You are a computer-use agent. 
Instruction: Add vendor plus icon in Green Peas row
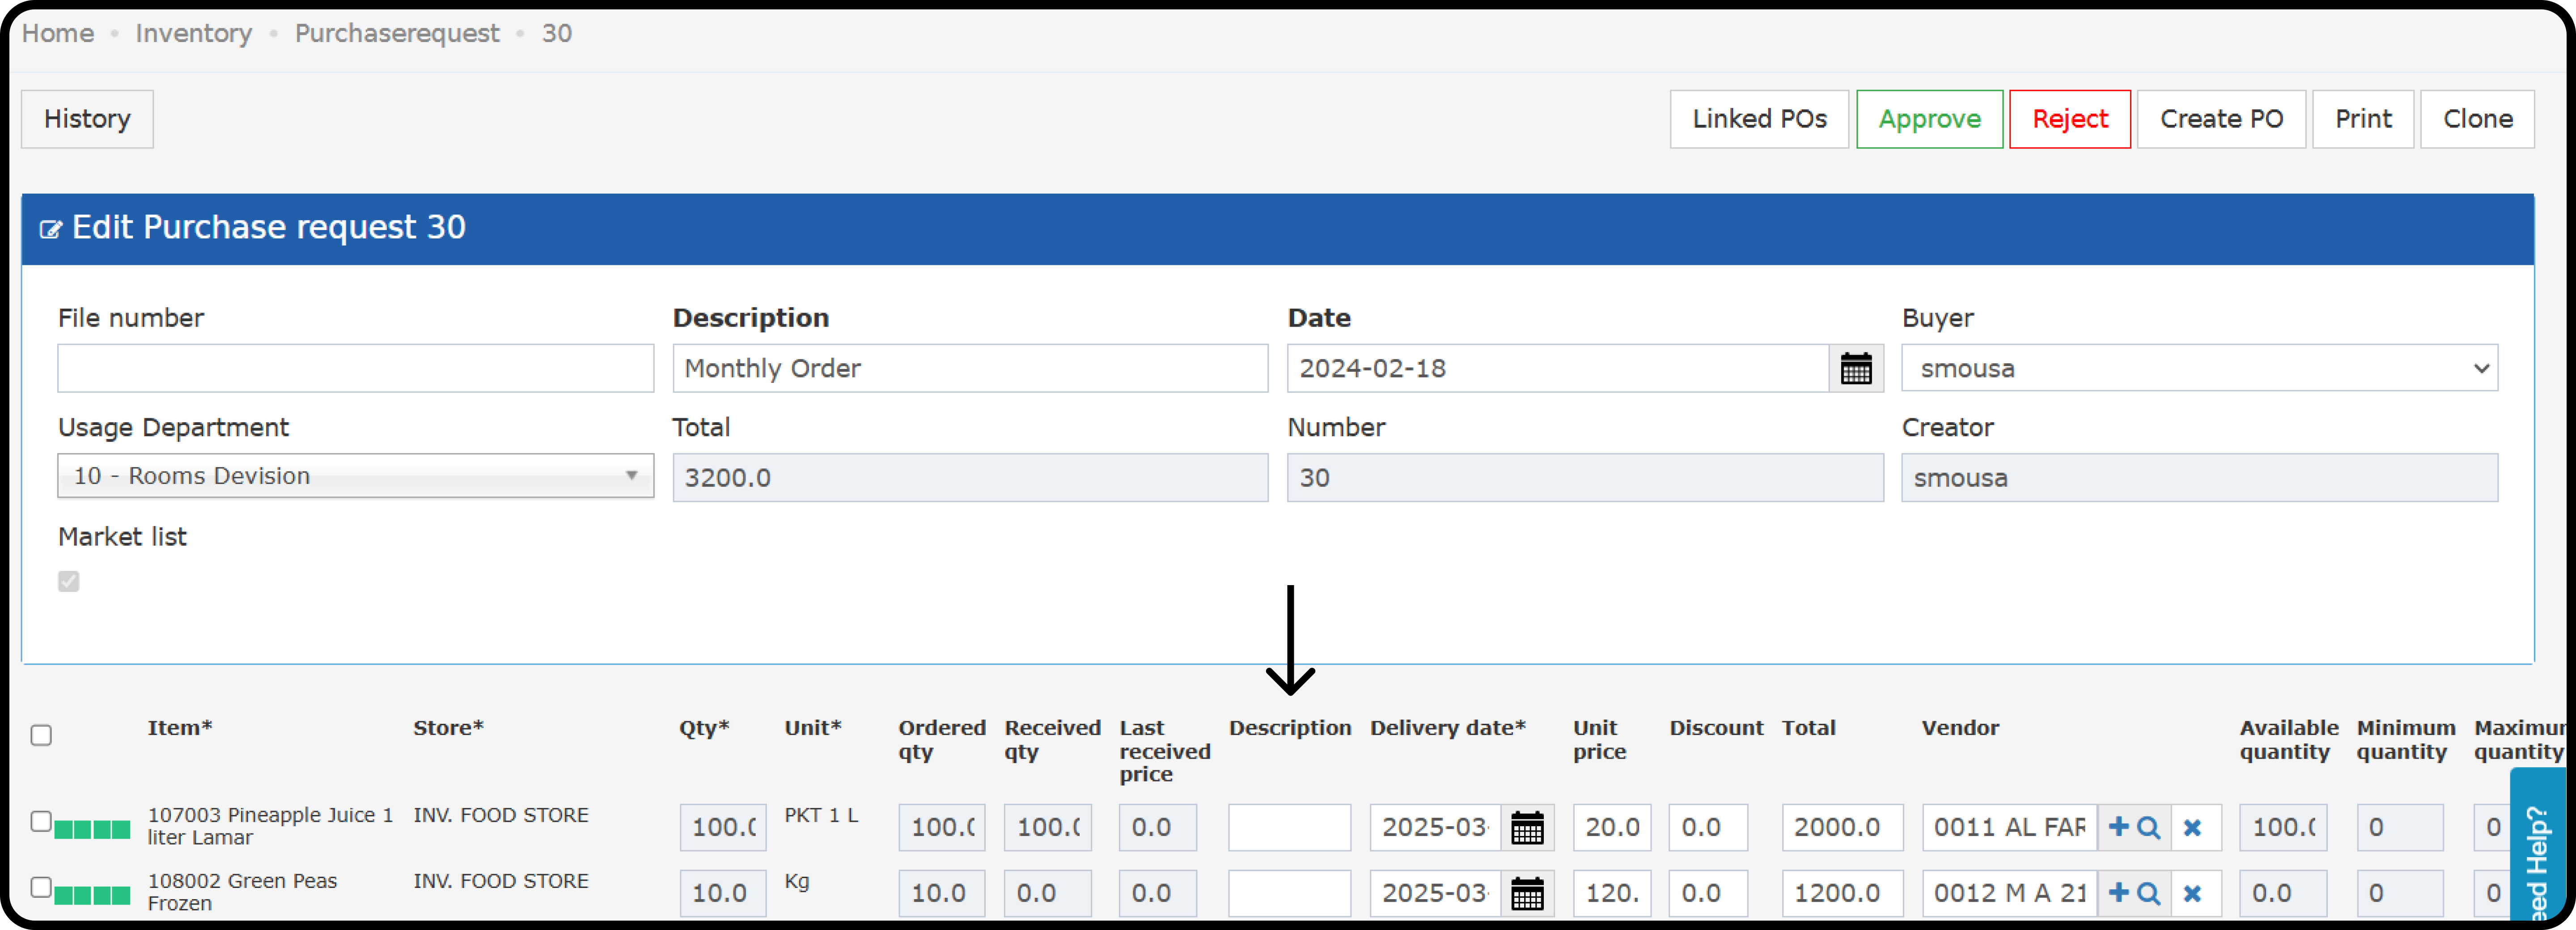click(2118, 892)
